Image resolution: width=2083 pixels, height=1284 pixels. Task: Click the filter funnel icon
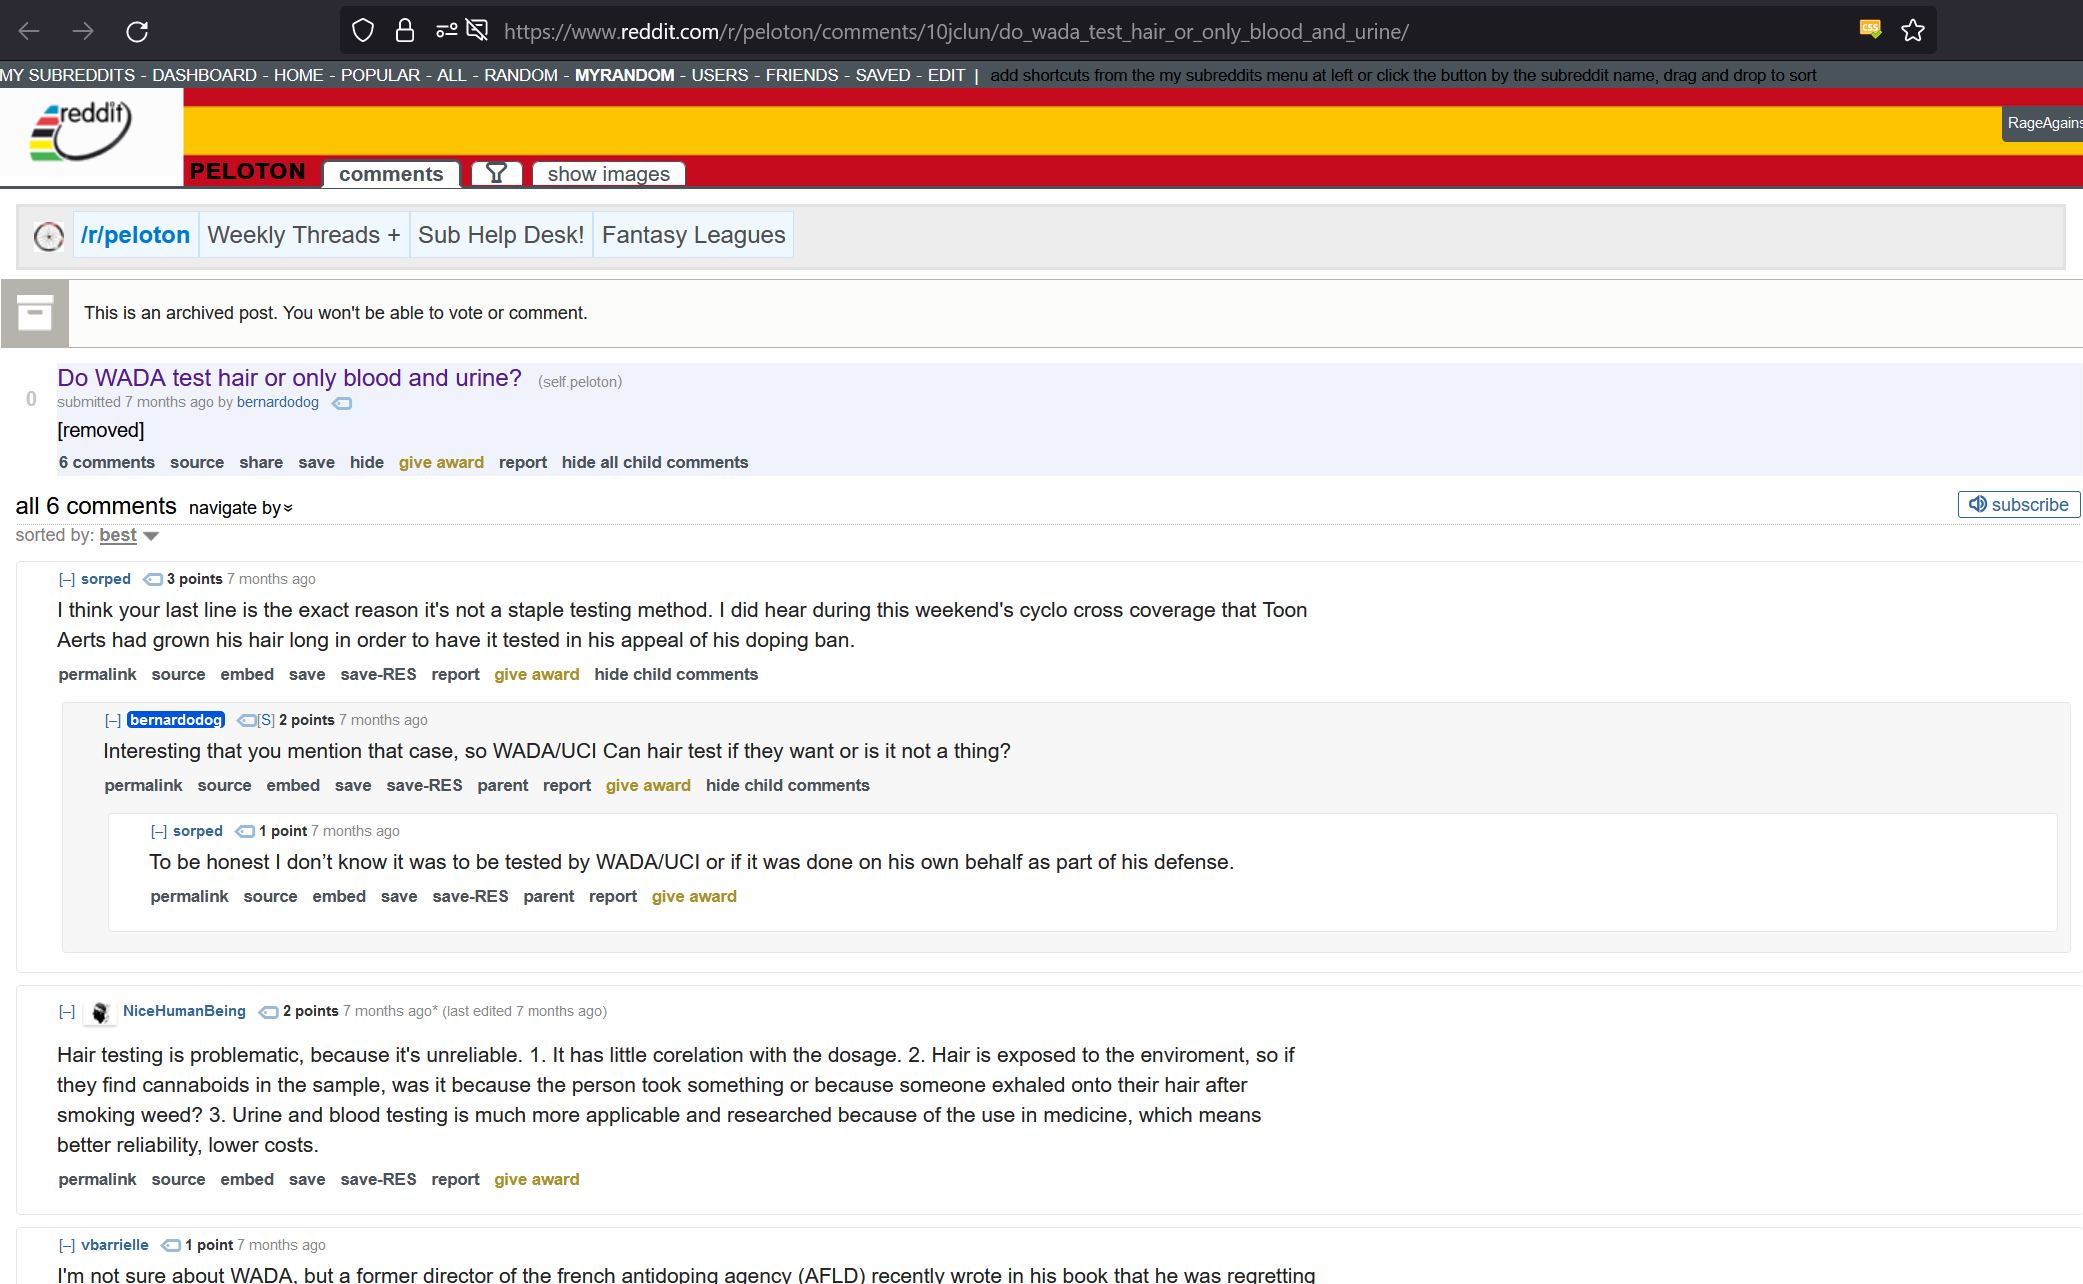pos(496,173)
